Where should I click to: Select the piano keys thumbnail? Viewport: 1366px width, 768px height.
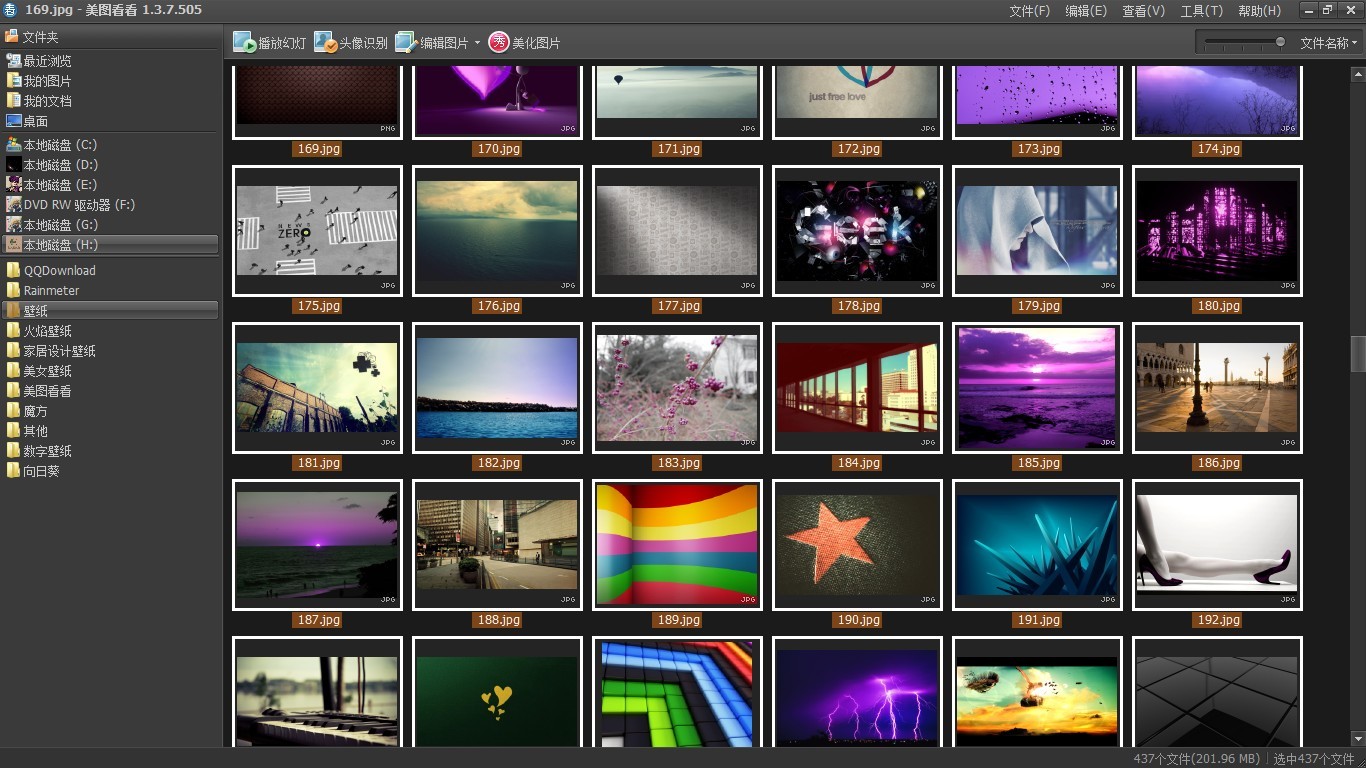(317, 692)
